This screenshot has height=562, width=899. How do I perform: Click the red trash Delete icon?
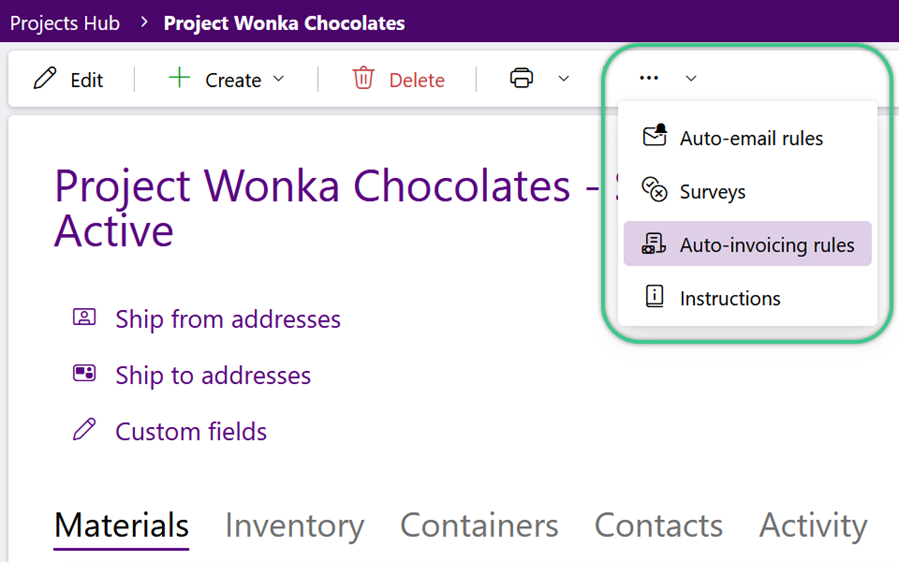tap(363, 78)
